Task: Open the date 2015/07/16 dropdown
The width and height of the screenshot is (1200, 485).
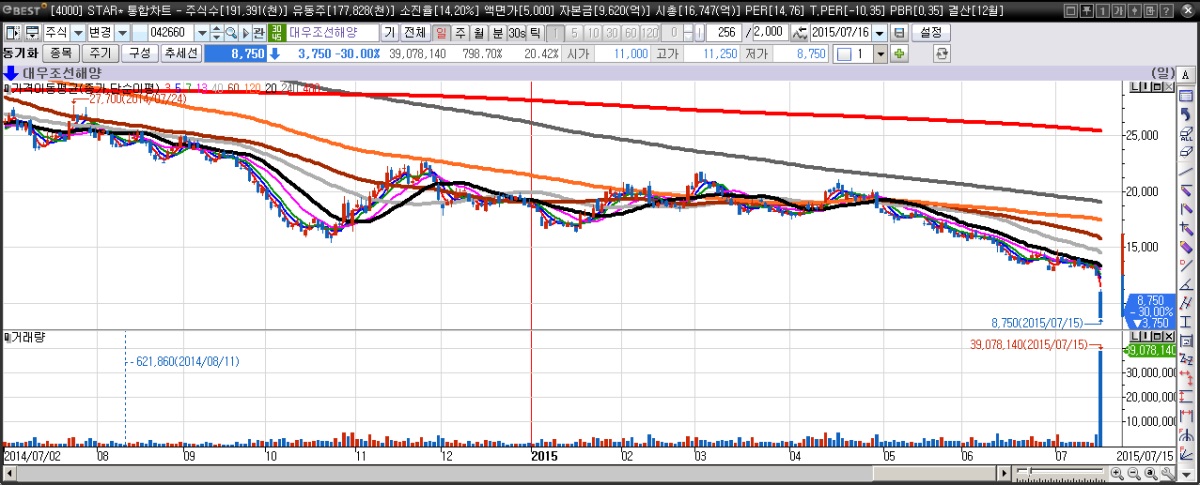Action: click(880, 32)
